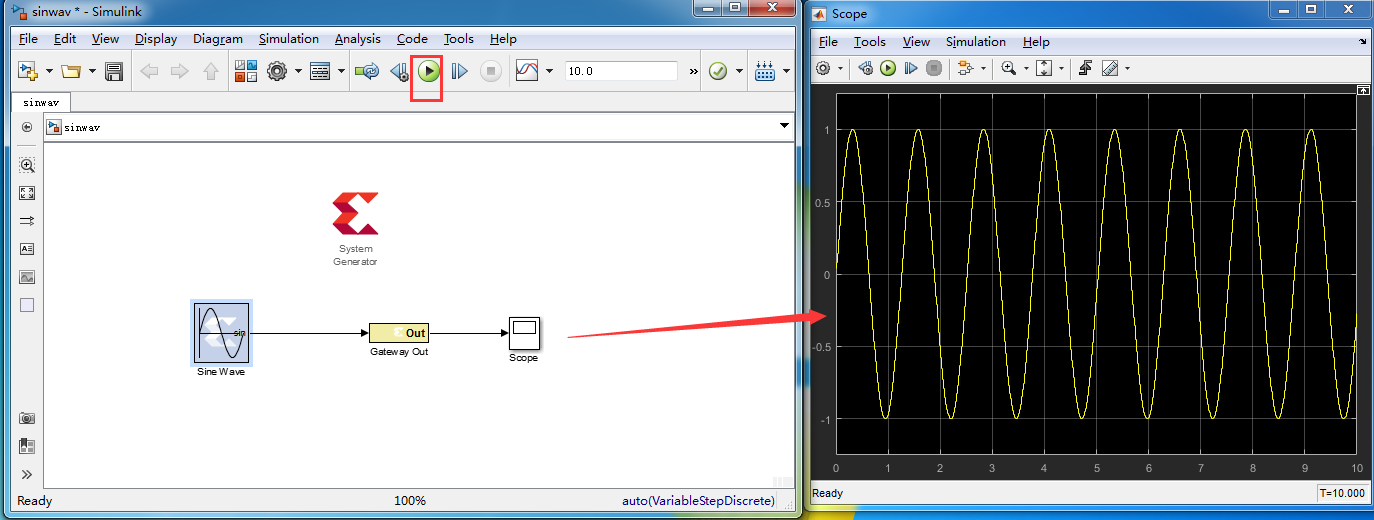
Task: Expand Model Configuration gear dropdown arrow
Action: tap(296, 71)
